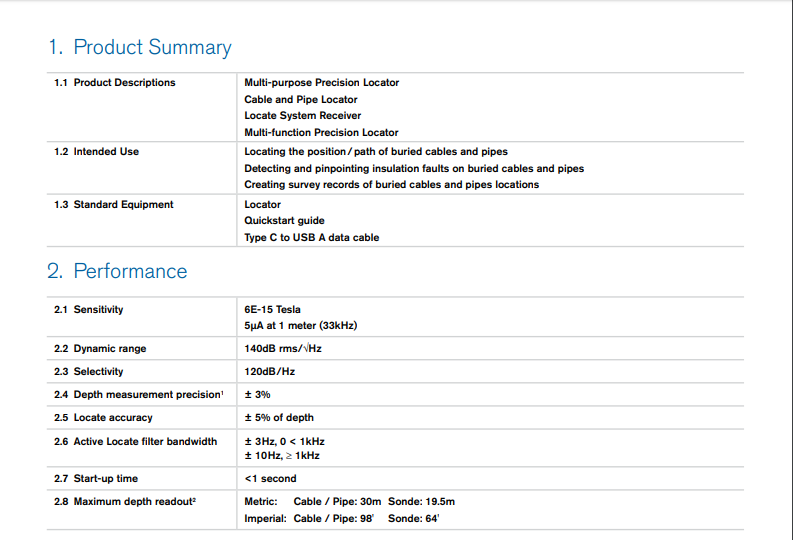Click the "Cable and Pipe Locator" line
This screenshot has width=793, height=540.
[x=300, y=100]
